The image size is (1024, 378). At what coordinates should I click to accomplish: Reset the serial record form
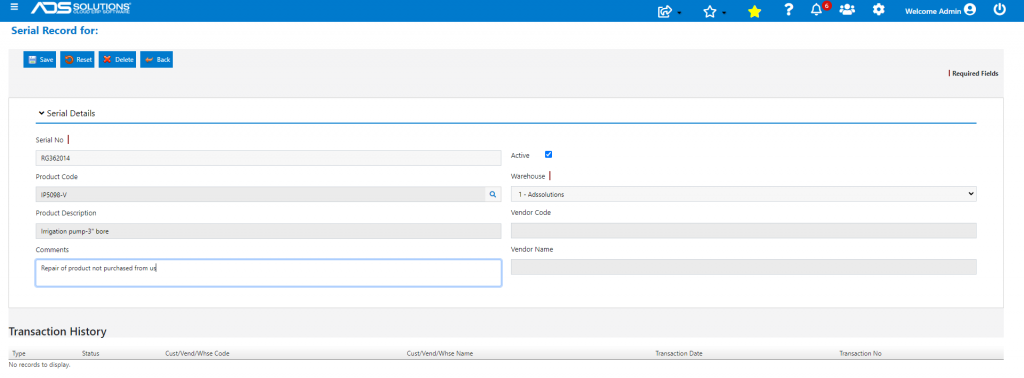pos(78,59)
